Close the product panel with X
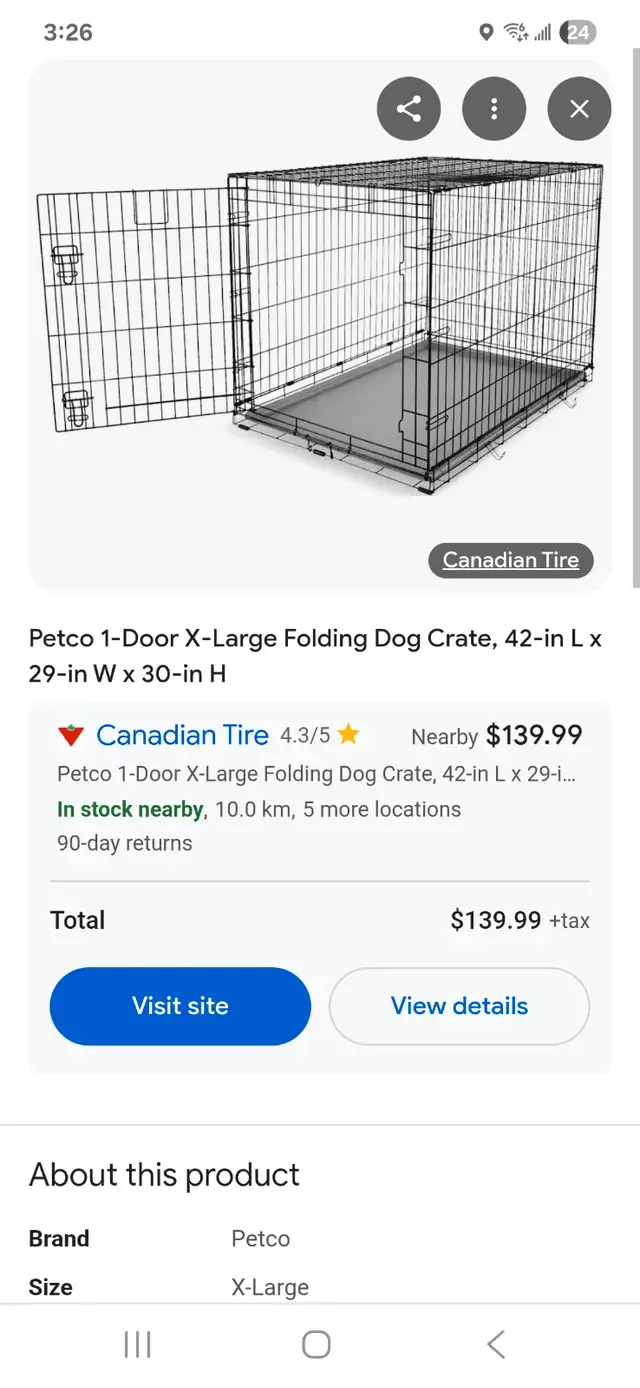 click(579, 109)
